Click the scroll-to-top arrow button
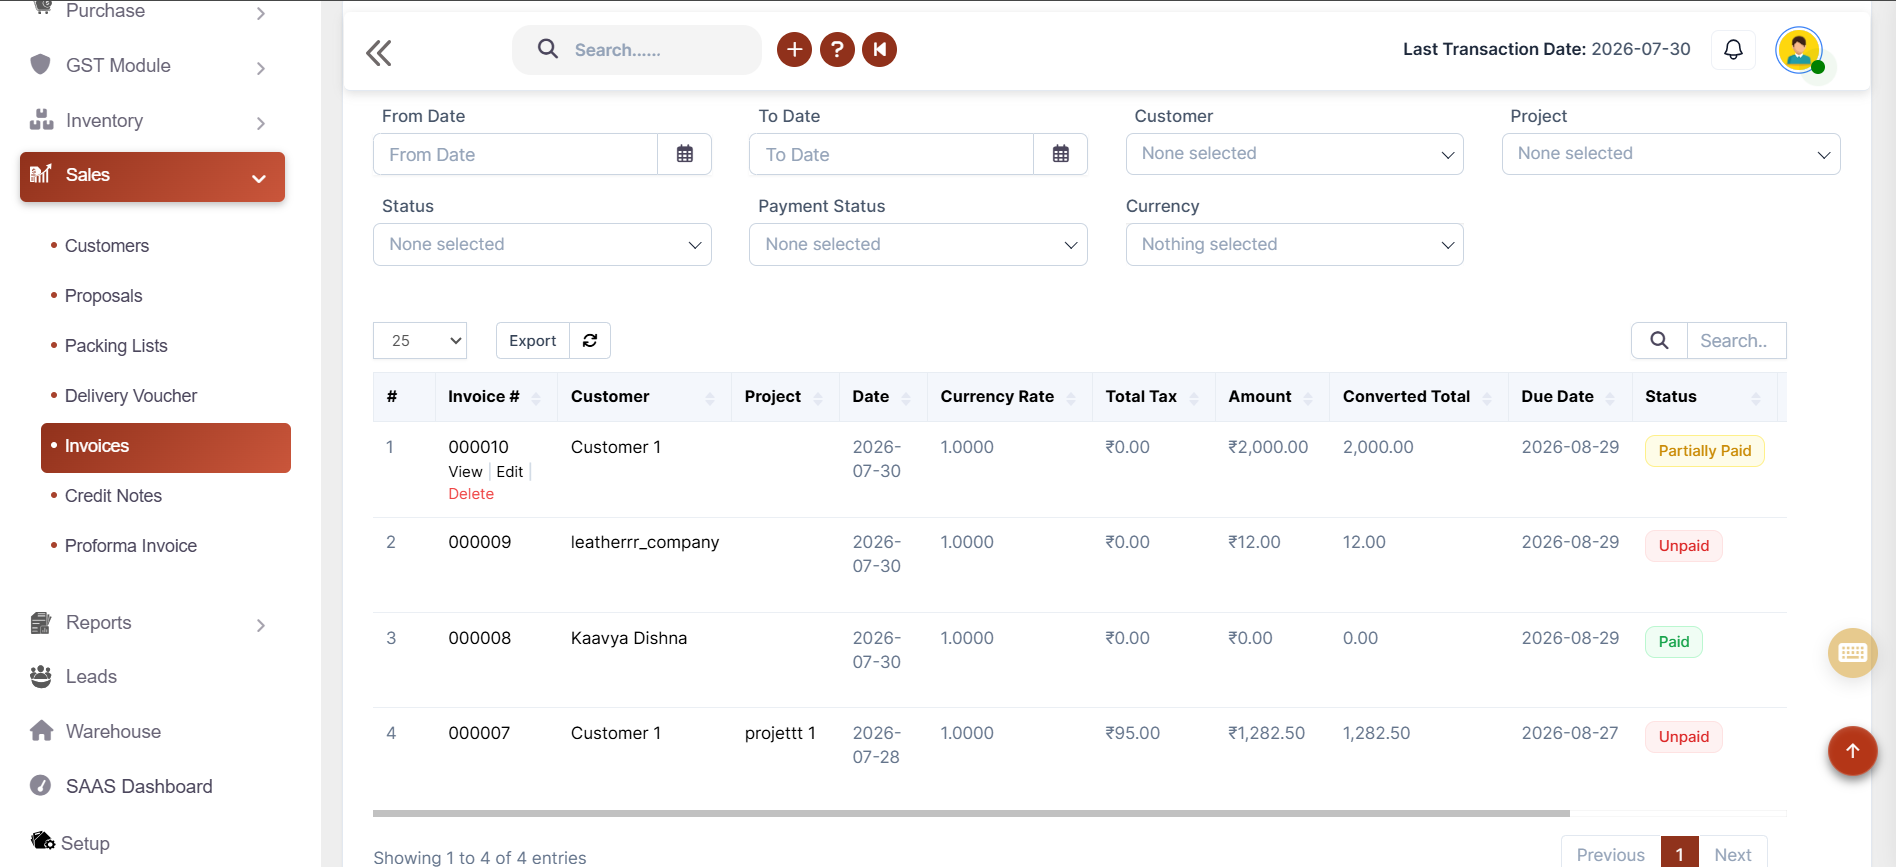This screenshot has width=1896, height=867. point(1852,751)
